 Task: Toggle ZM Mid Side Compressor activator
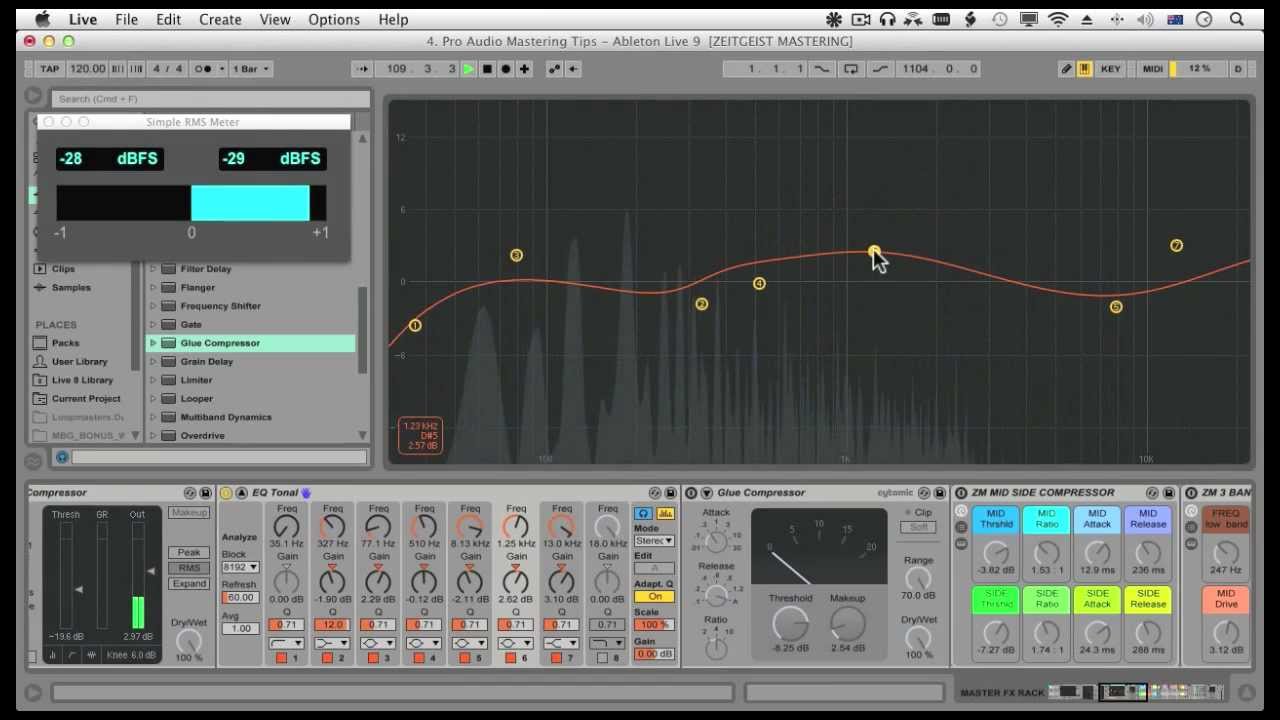coord(961,493)
